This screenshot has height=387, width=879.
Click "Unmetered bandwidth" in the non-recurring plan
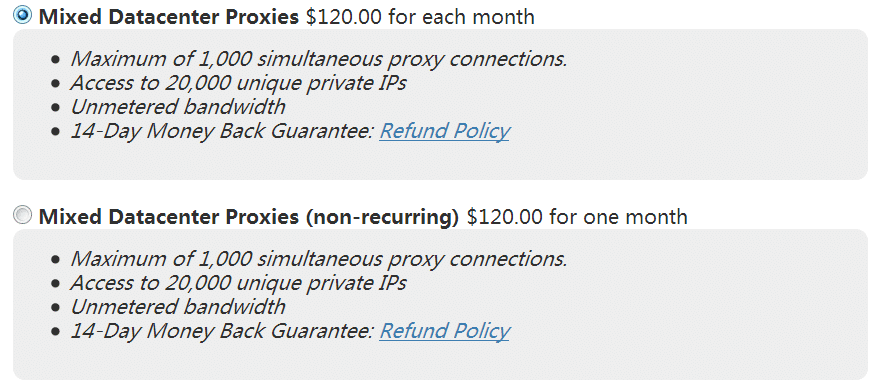click(x=178, y=307)
